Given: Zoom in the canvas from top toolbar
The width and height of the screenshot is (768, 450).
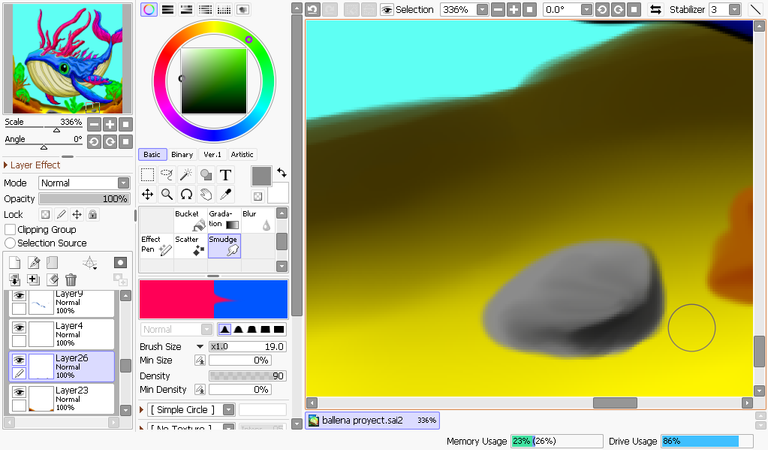Looking at the screenshot, I should (x=513, y=9).
